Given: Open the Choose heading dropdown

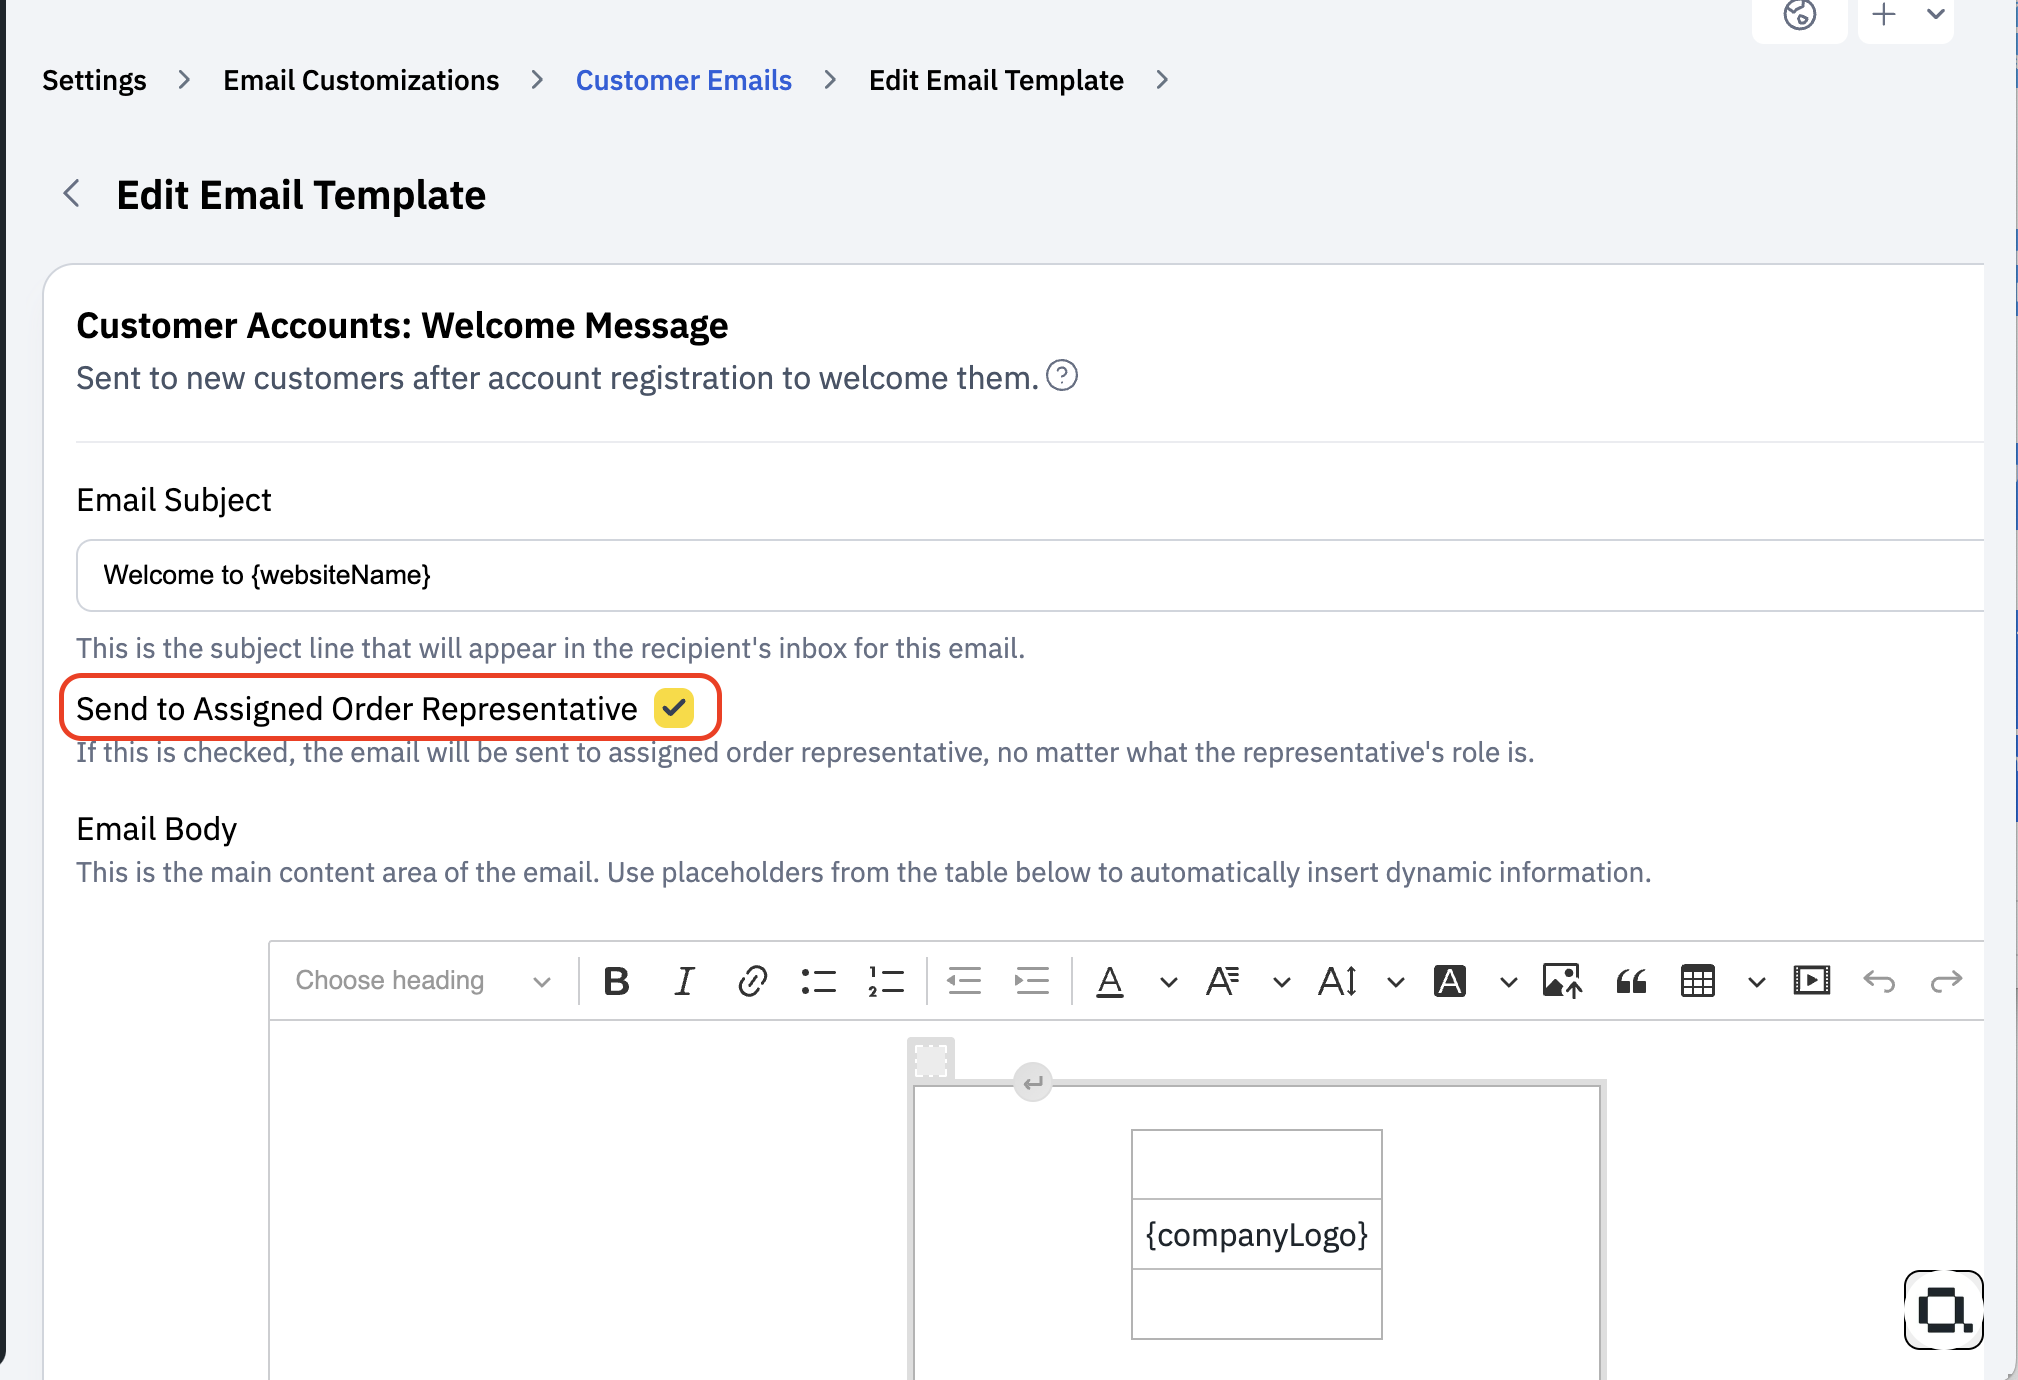Looking at the screenshot, I should click(x=423, y=981).
